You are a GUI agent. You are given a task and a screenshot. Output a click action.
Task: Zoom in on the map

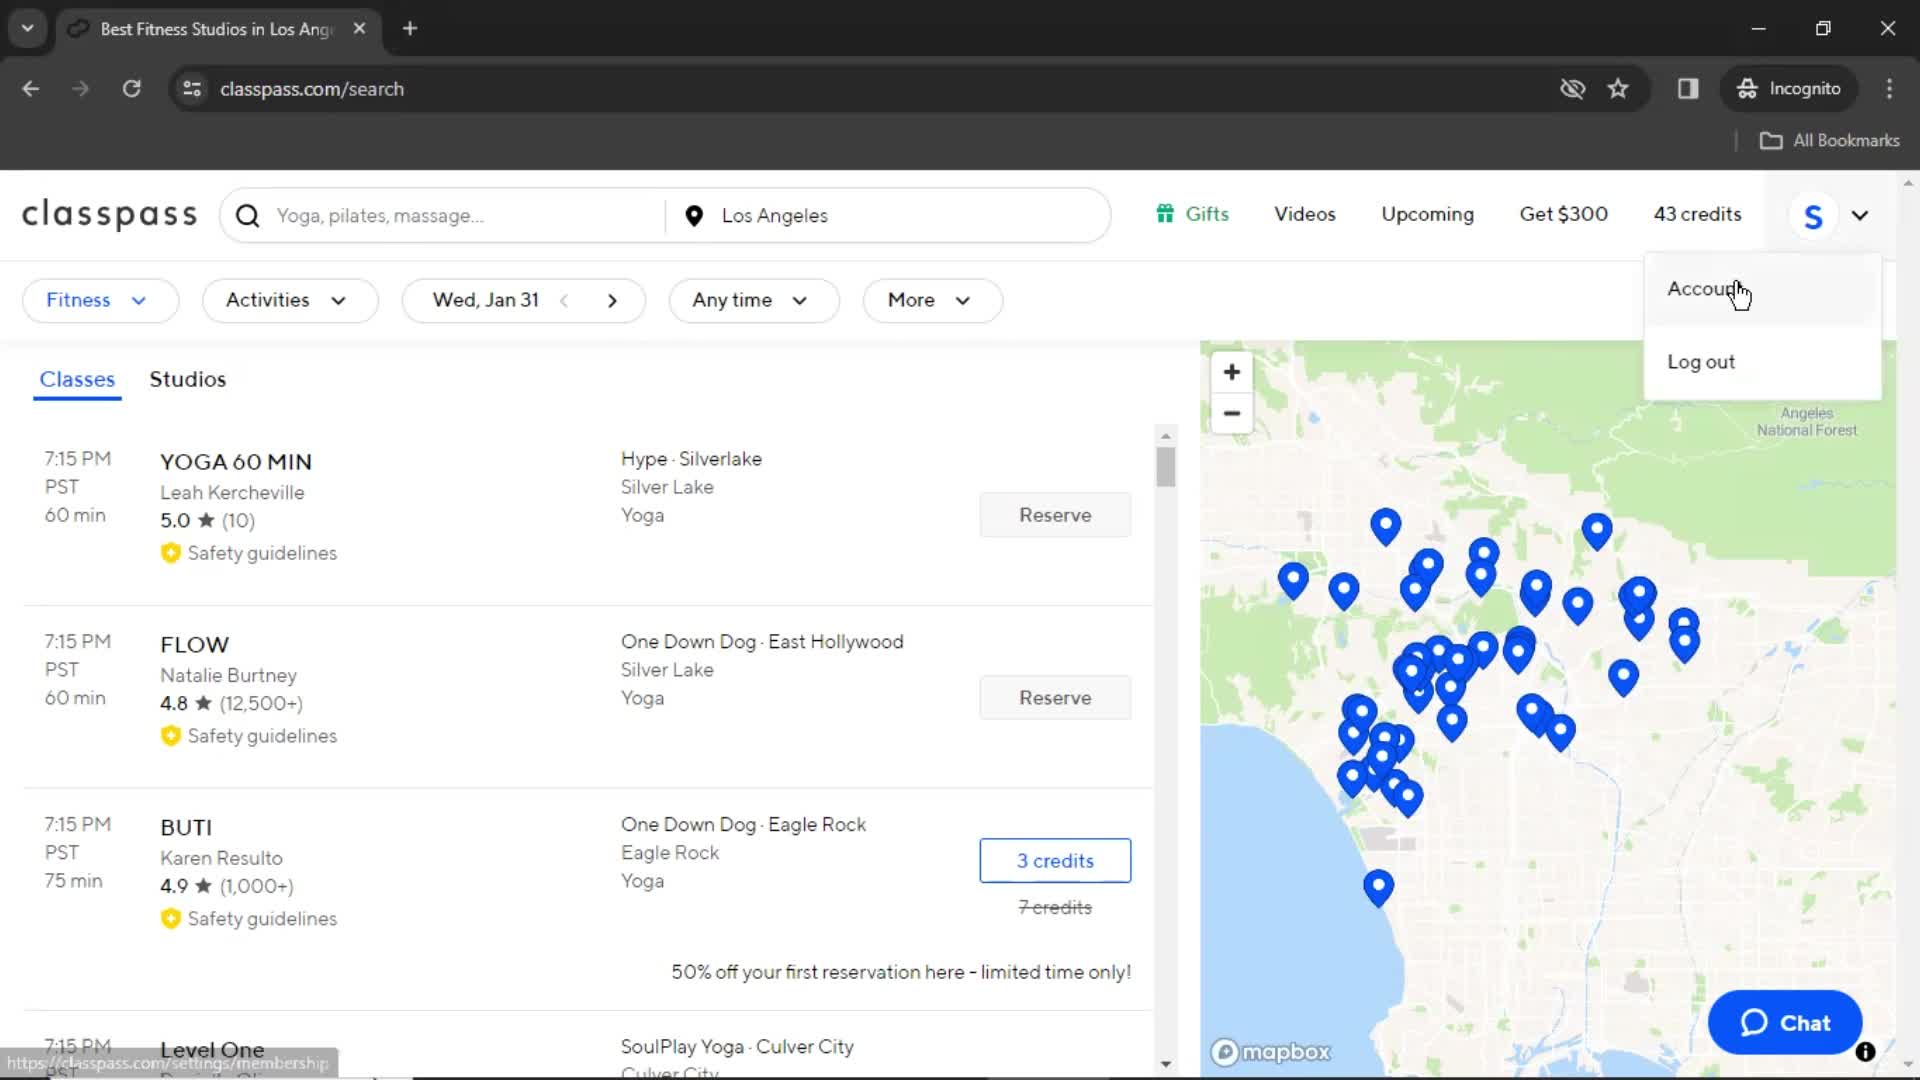pos(1232,372)
